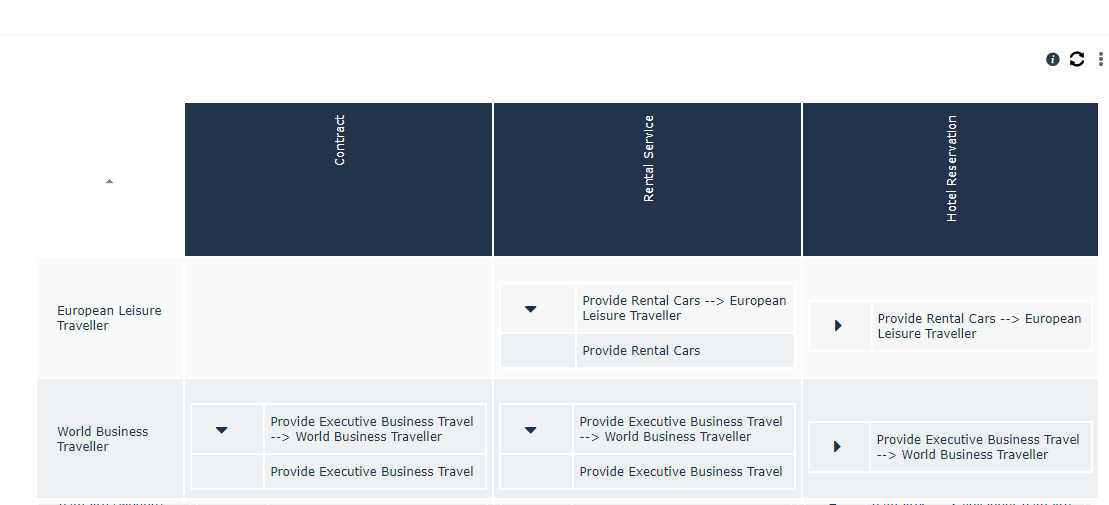Click empty Contract cell for European Leisure Traveller
Viewport: 1109px width, 505px height.
point(338,318)
